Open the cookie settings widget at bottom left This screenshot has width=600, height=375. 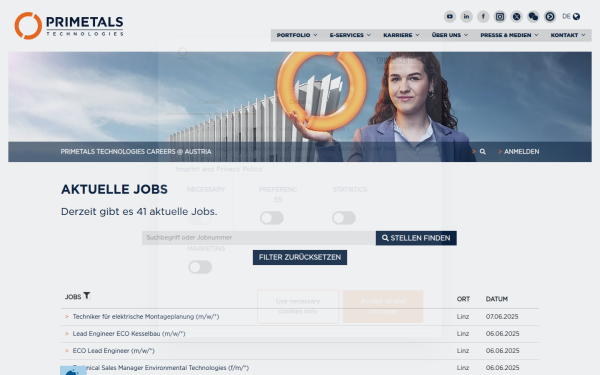pos(73,371)
